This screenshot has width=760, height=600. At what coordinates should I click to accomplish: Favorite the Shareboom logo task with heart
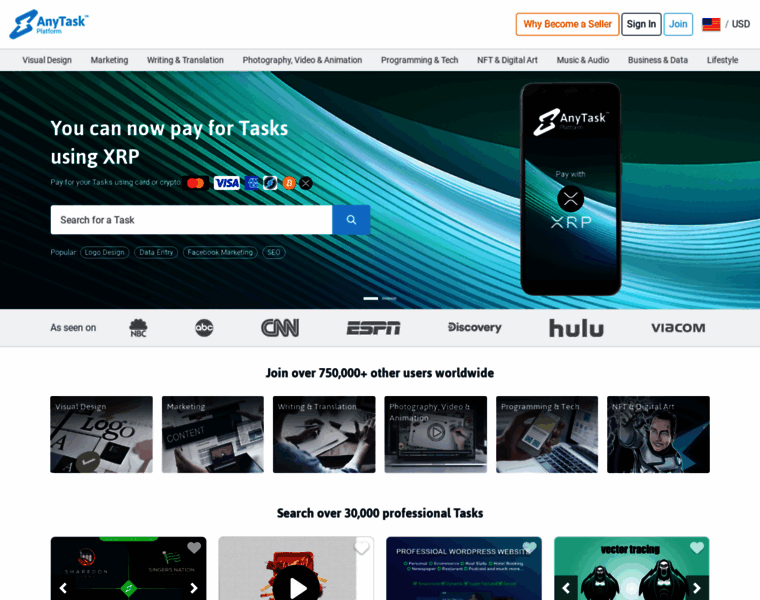pyautogui.click(x=194, y=548)
